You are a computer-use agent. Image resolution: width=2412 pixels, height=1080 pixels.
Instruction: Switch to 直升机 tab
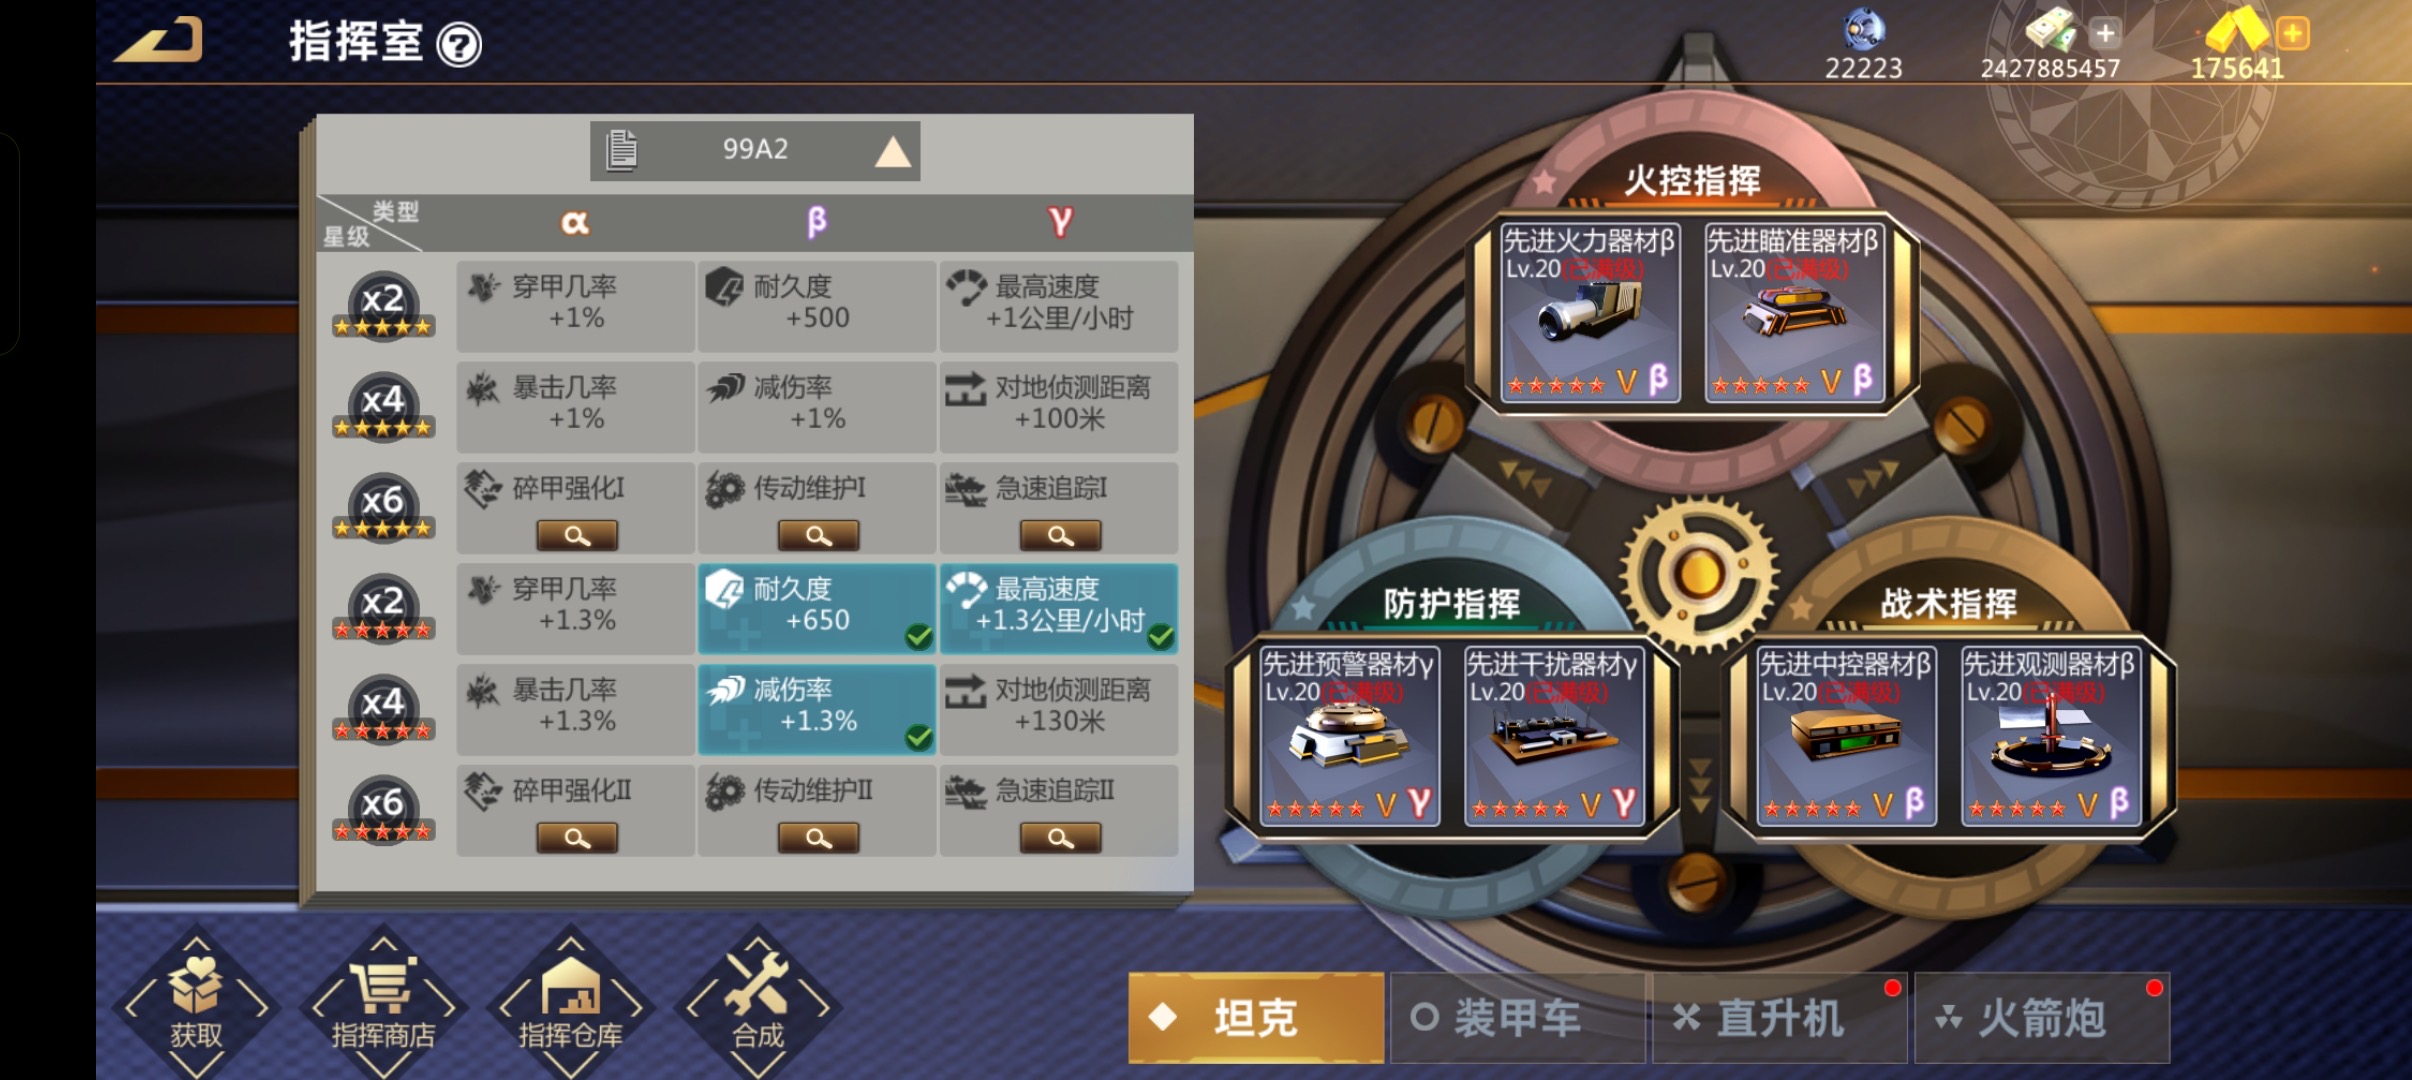click(1779, 1018)
